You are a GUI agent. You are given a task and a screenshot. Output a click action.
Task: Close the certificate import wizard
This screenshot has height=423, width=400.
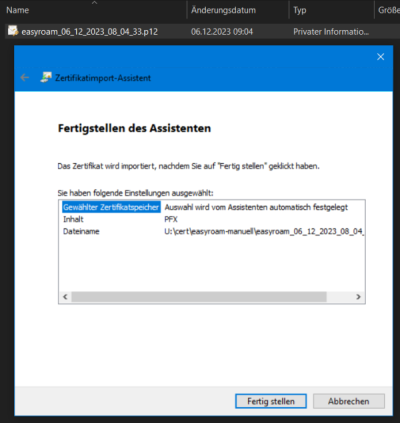[380, 57]
